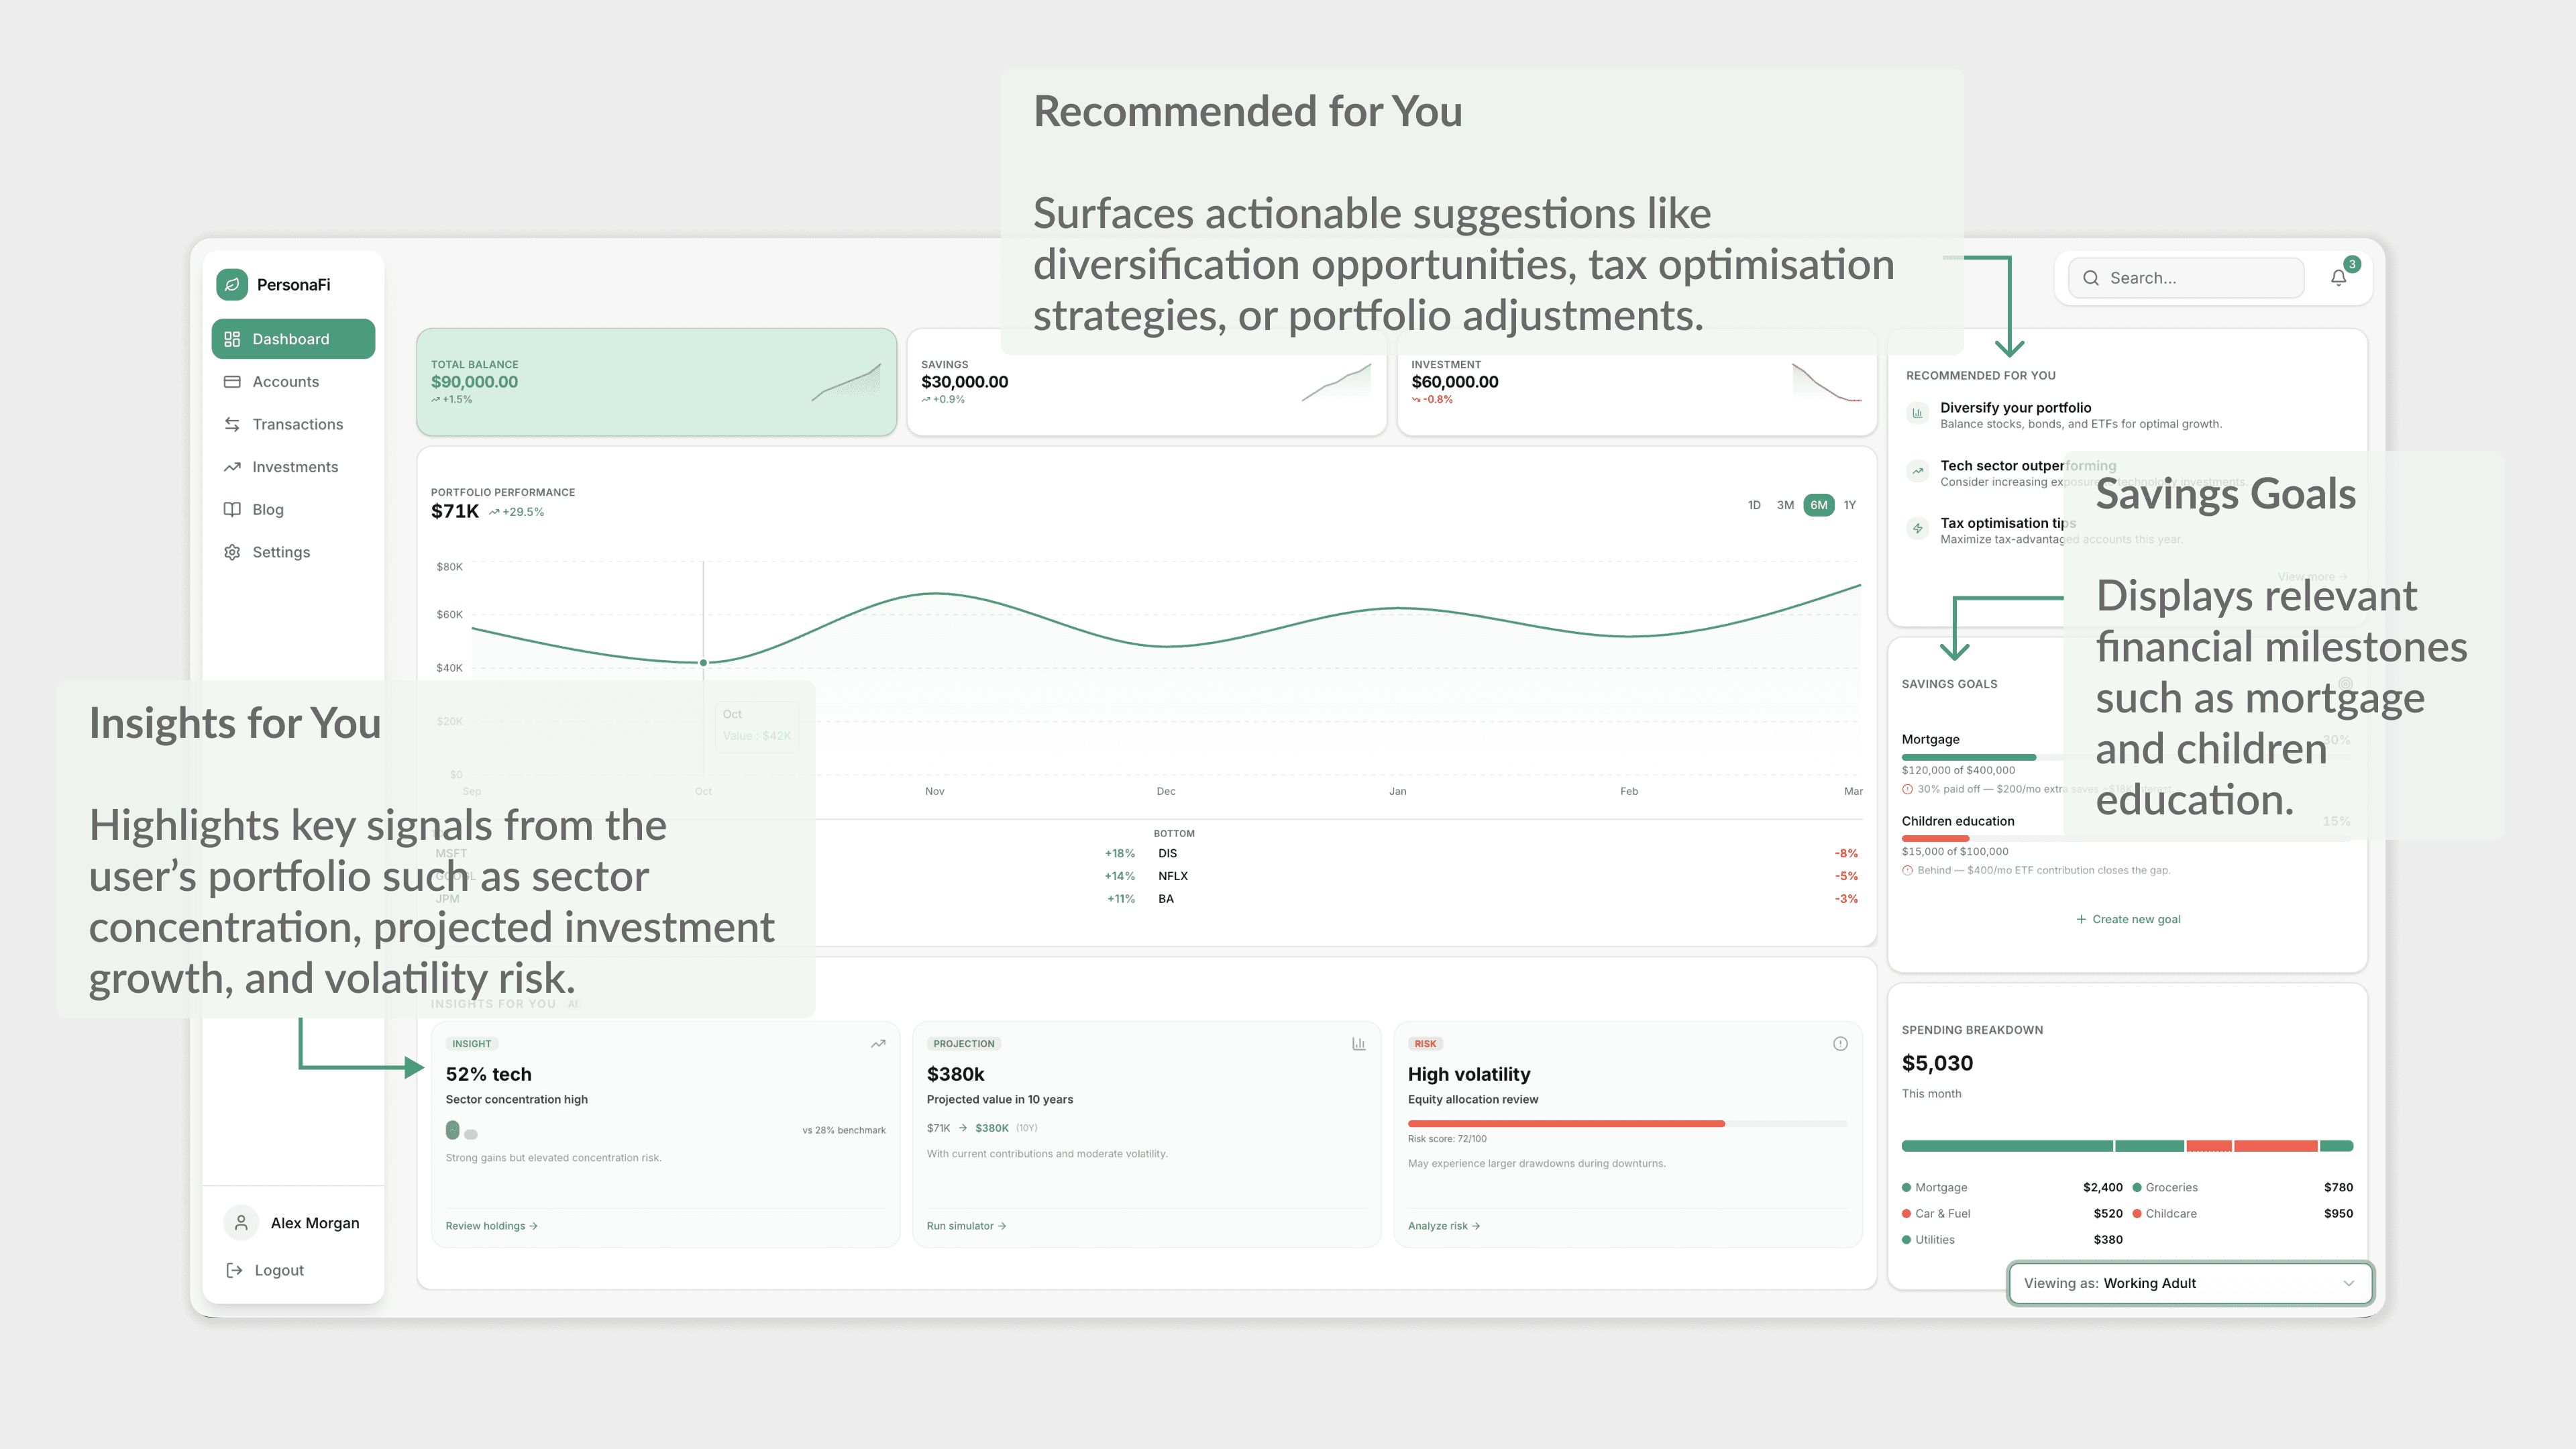Click the info icon on High volatility card

(x=1840, y=1043)
